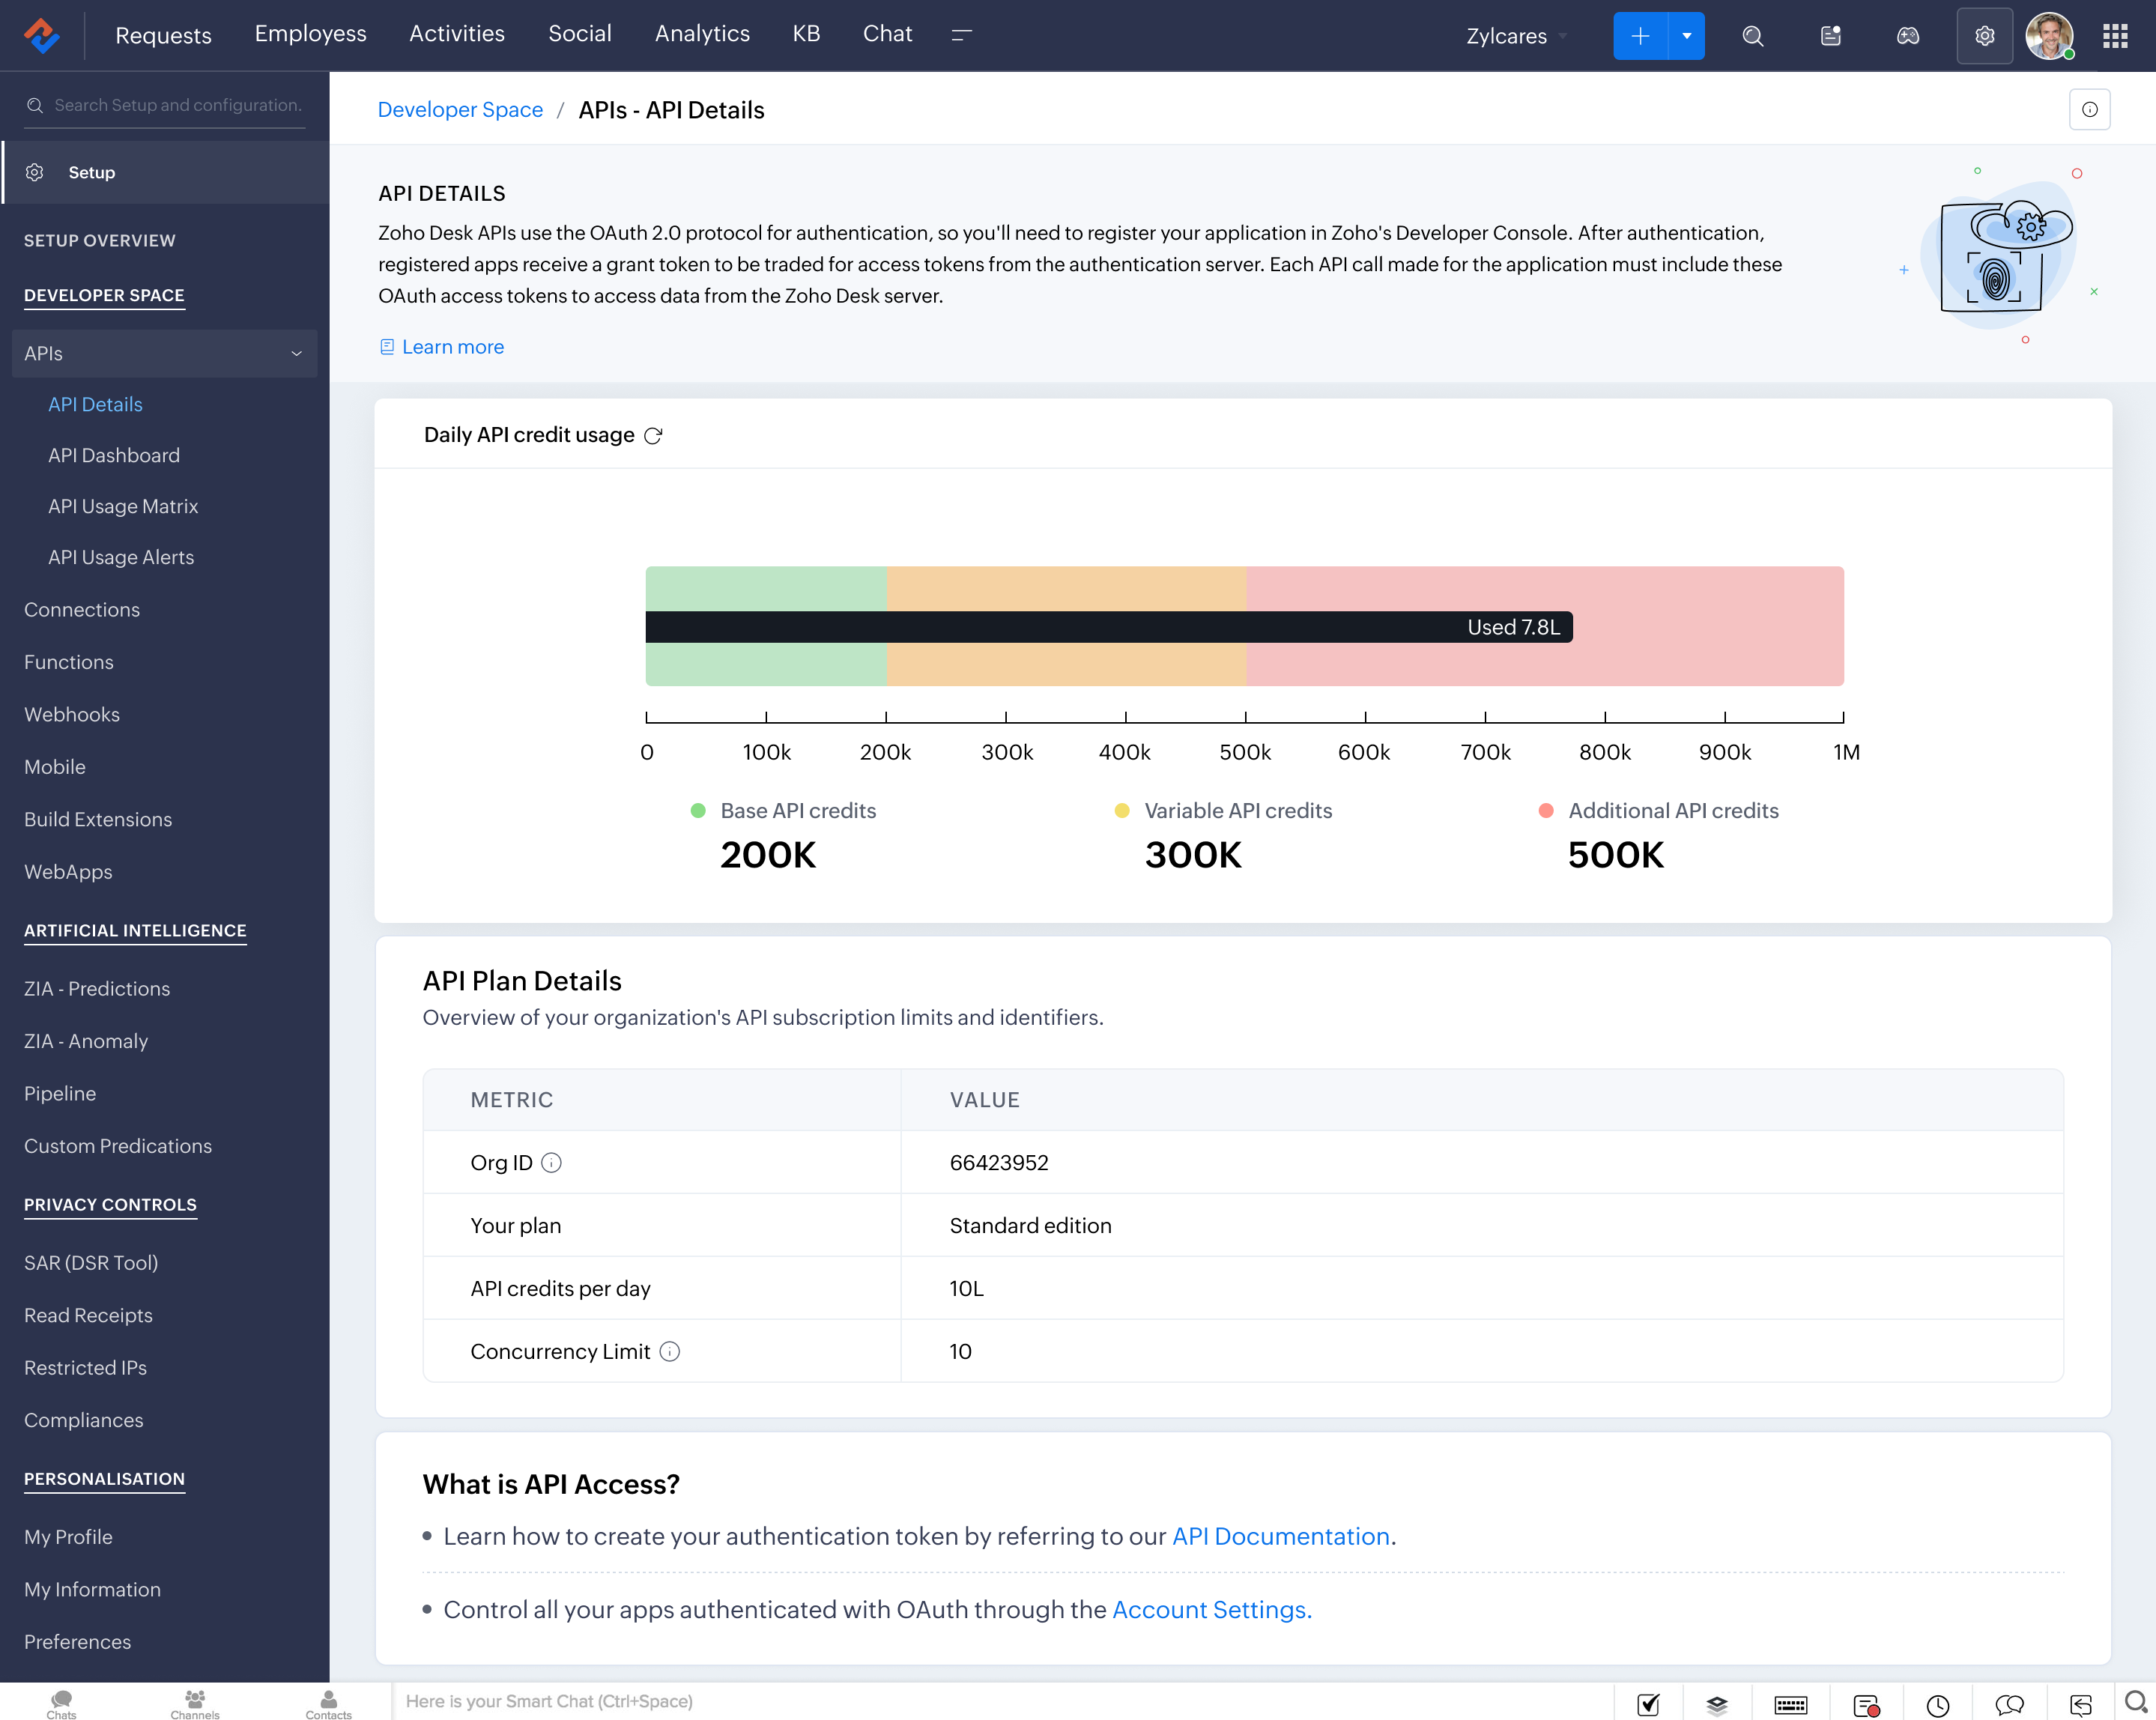
Task: Click the Org ID info icon
Action: point(551,1163)
